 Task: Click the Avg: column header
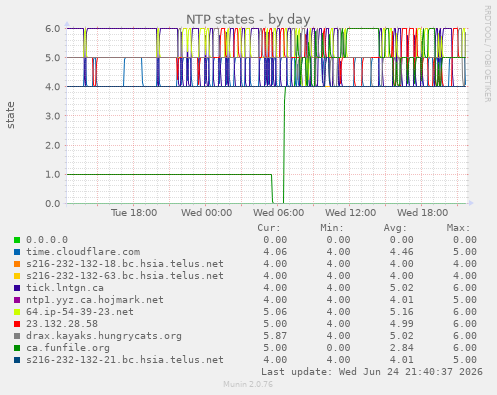point(395,228)
